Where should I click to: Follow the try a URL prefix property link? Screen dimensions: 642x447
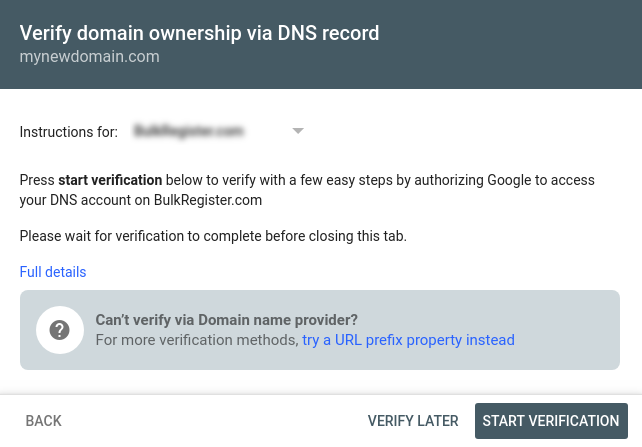[408, 340]
